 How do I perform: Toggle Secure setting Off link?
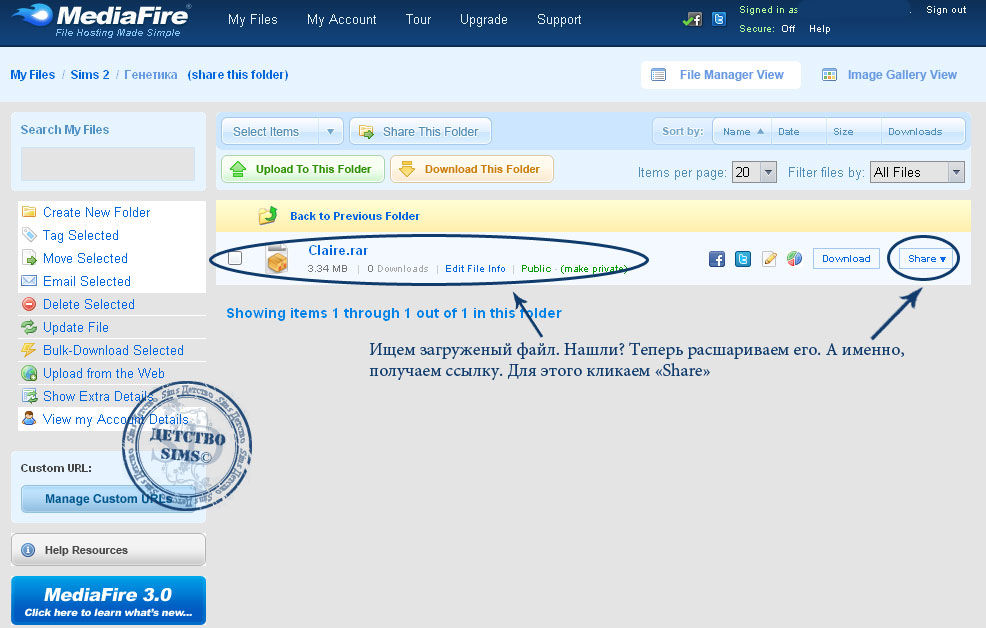(788, 29)
